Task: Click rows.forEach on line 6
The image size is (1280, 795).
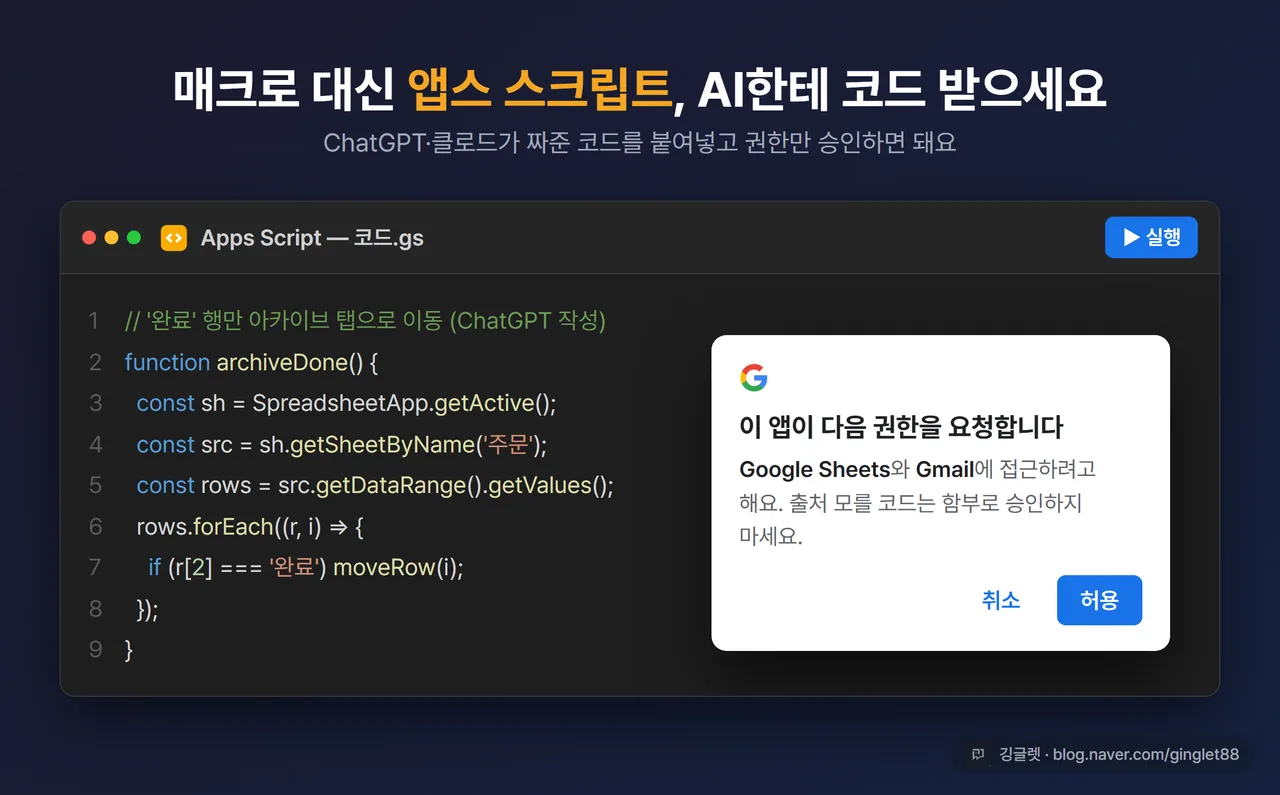Action: pos(205,526)
